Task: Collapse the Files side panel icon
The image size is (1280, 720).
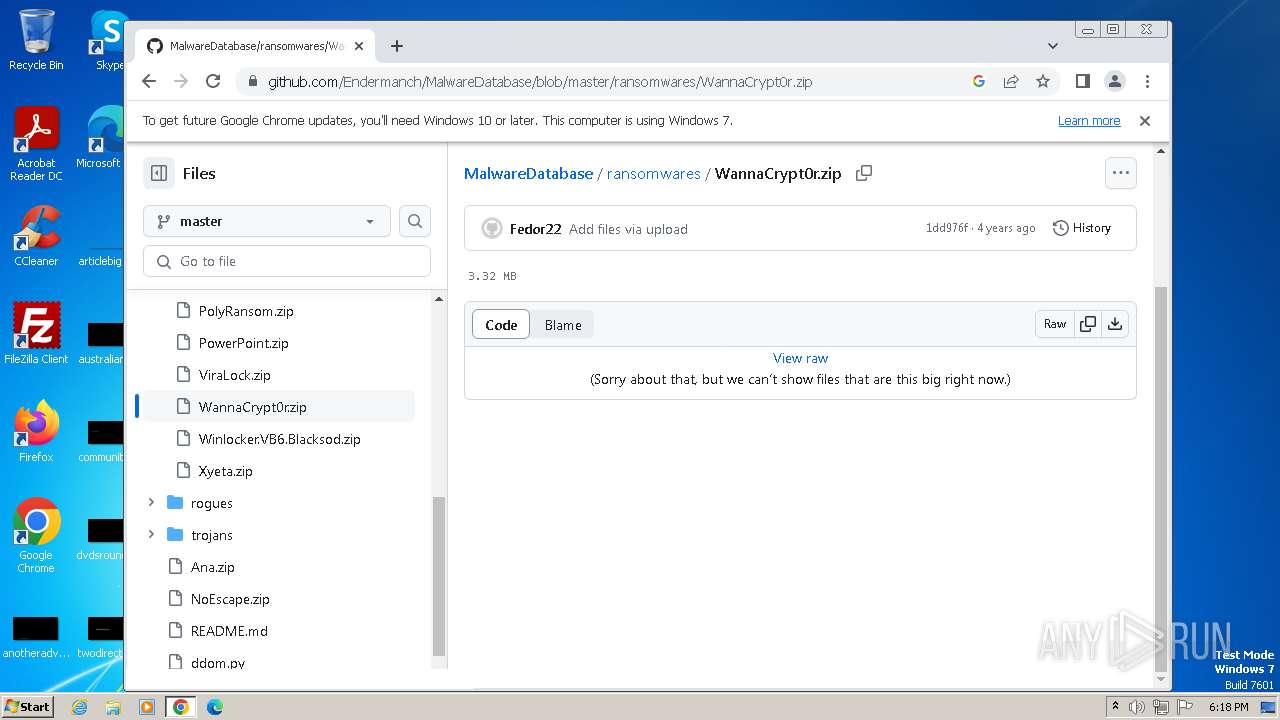Action: click(x=159, y=173)
